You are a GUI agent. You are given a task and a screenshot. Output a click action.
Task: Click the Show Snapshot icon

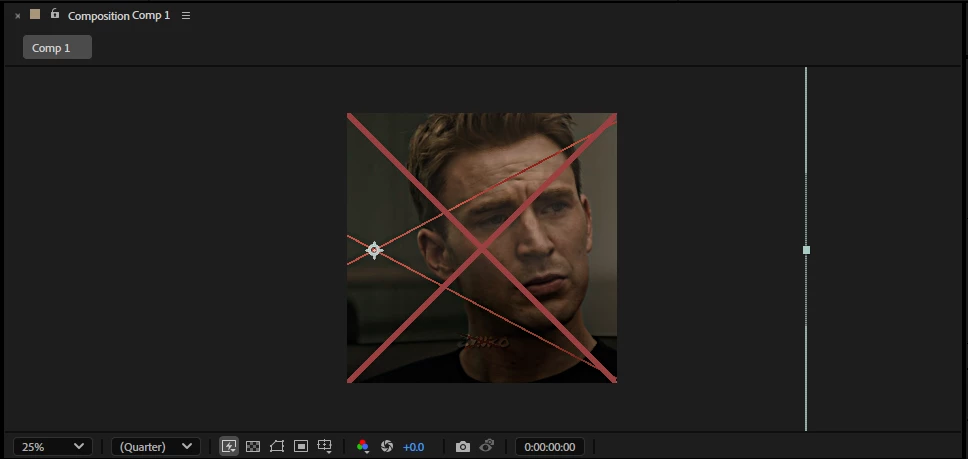tap(487, 446)
